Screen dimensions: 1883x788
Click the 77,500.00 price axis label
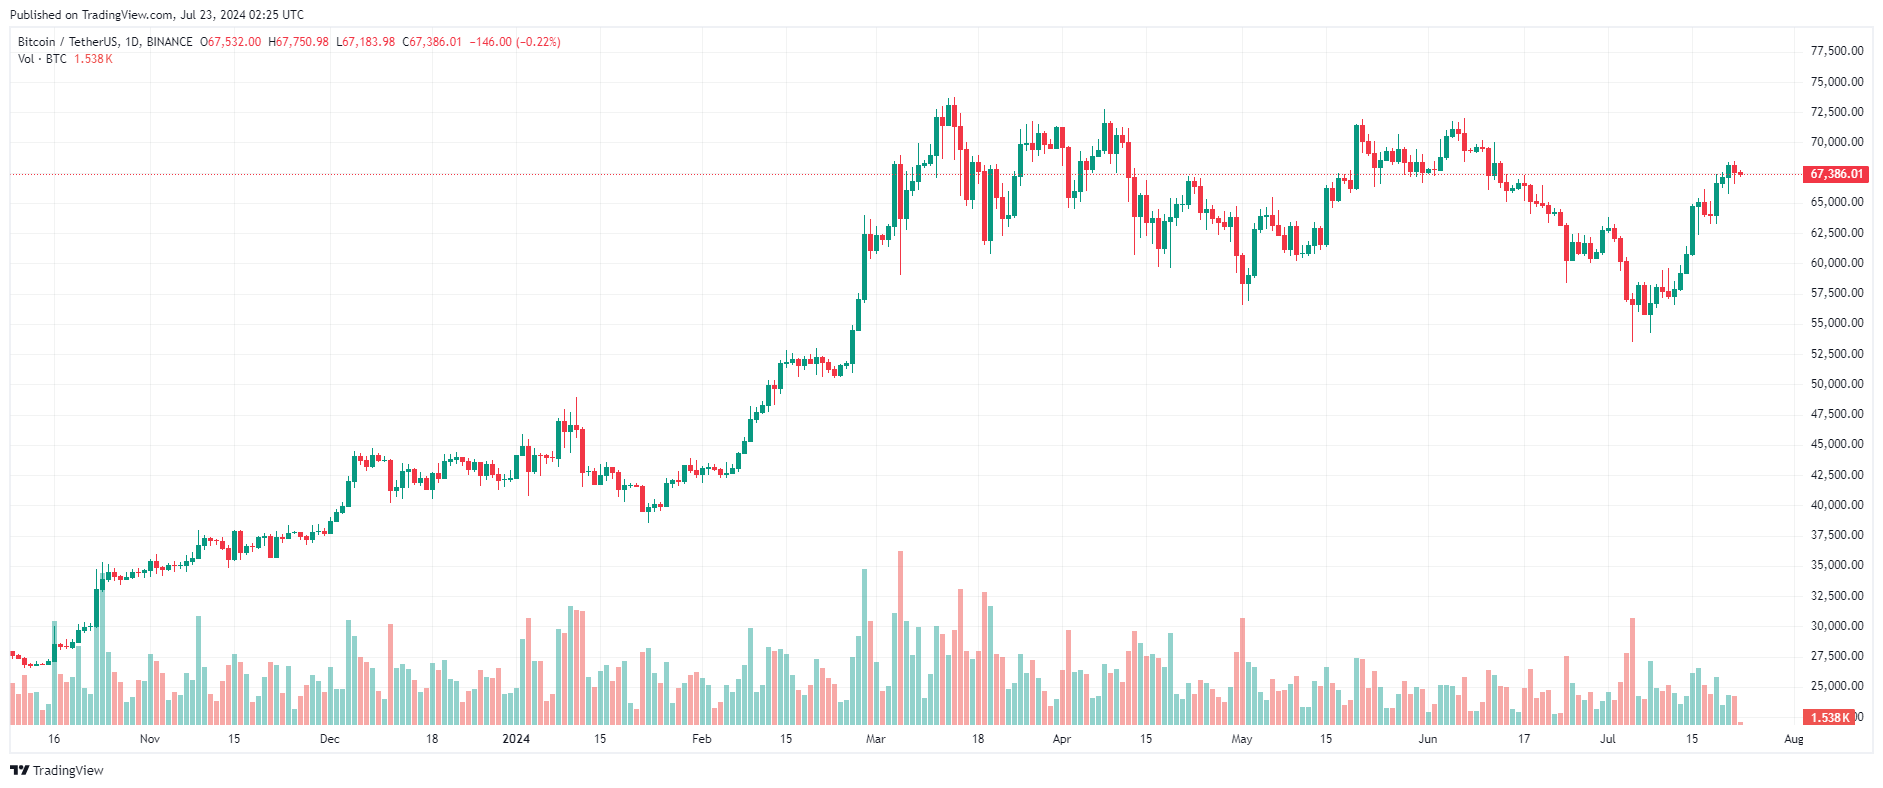click(x=1837, y=51)
